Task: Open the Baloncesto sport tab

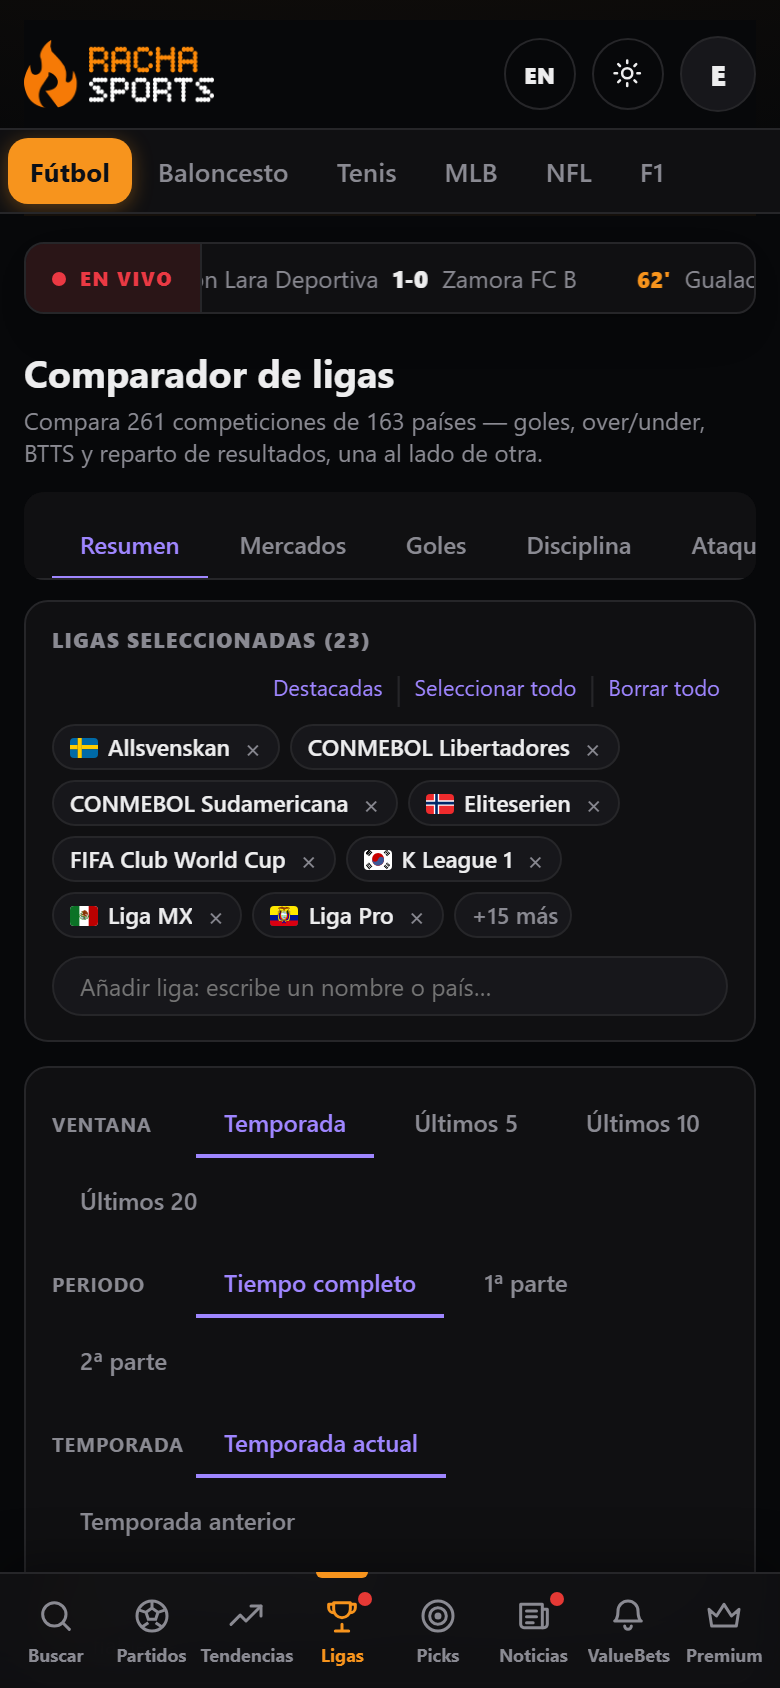Action: click(223, 173)
